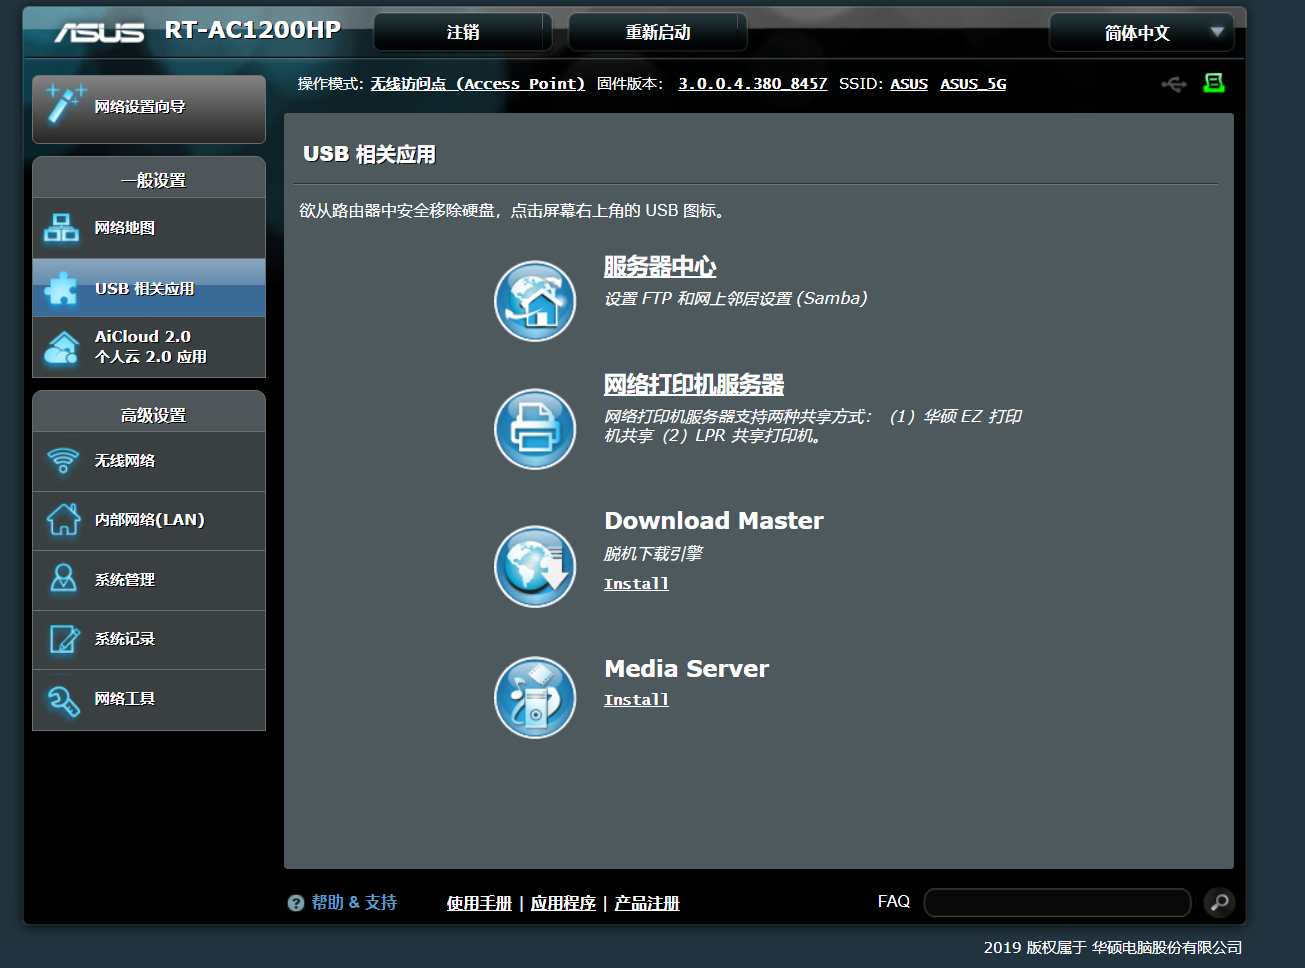Click the 重新启动 reboot button

pyautogui.click(x=658, y=33)
